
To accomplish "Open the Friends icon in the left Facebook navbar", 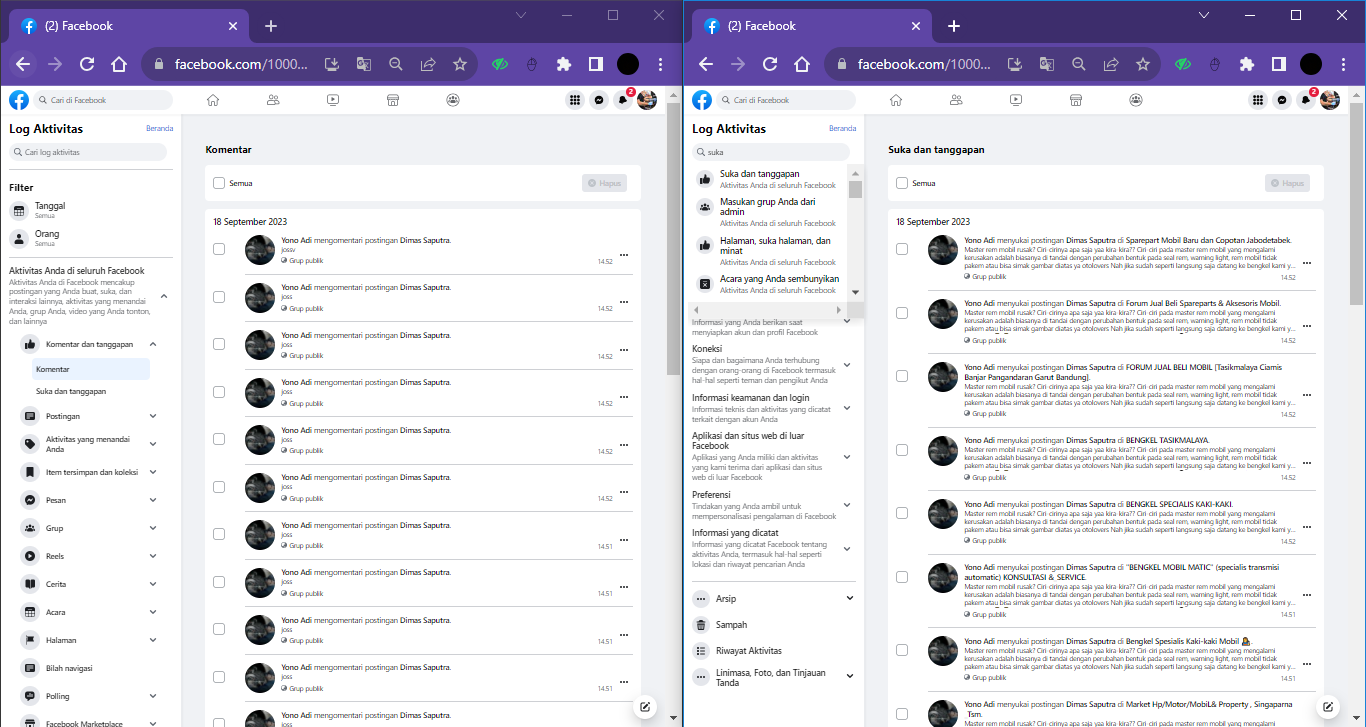I will click(273, 100).
